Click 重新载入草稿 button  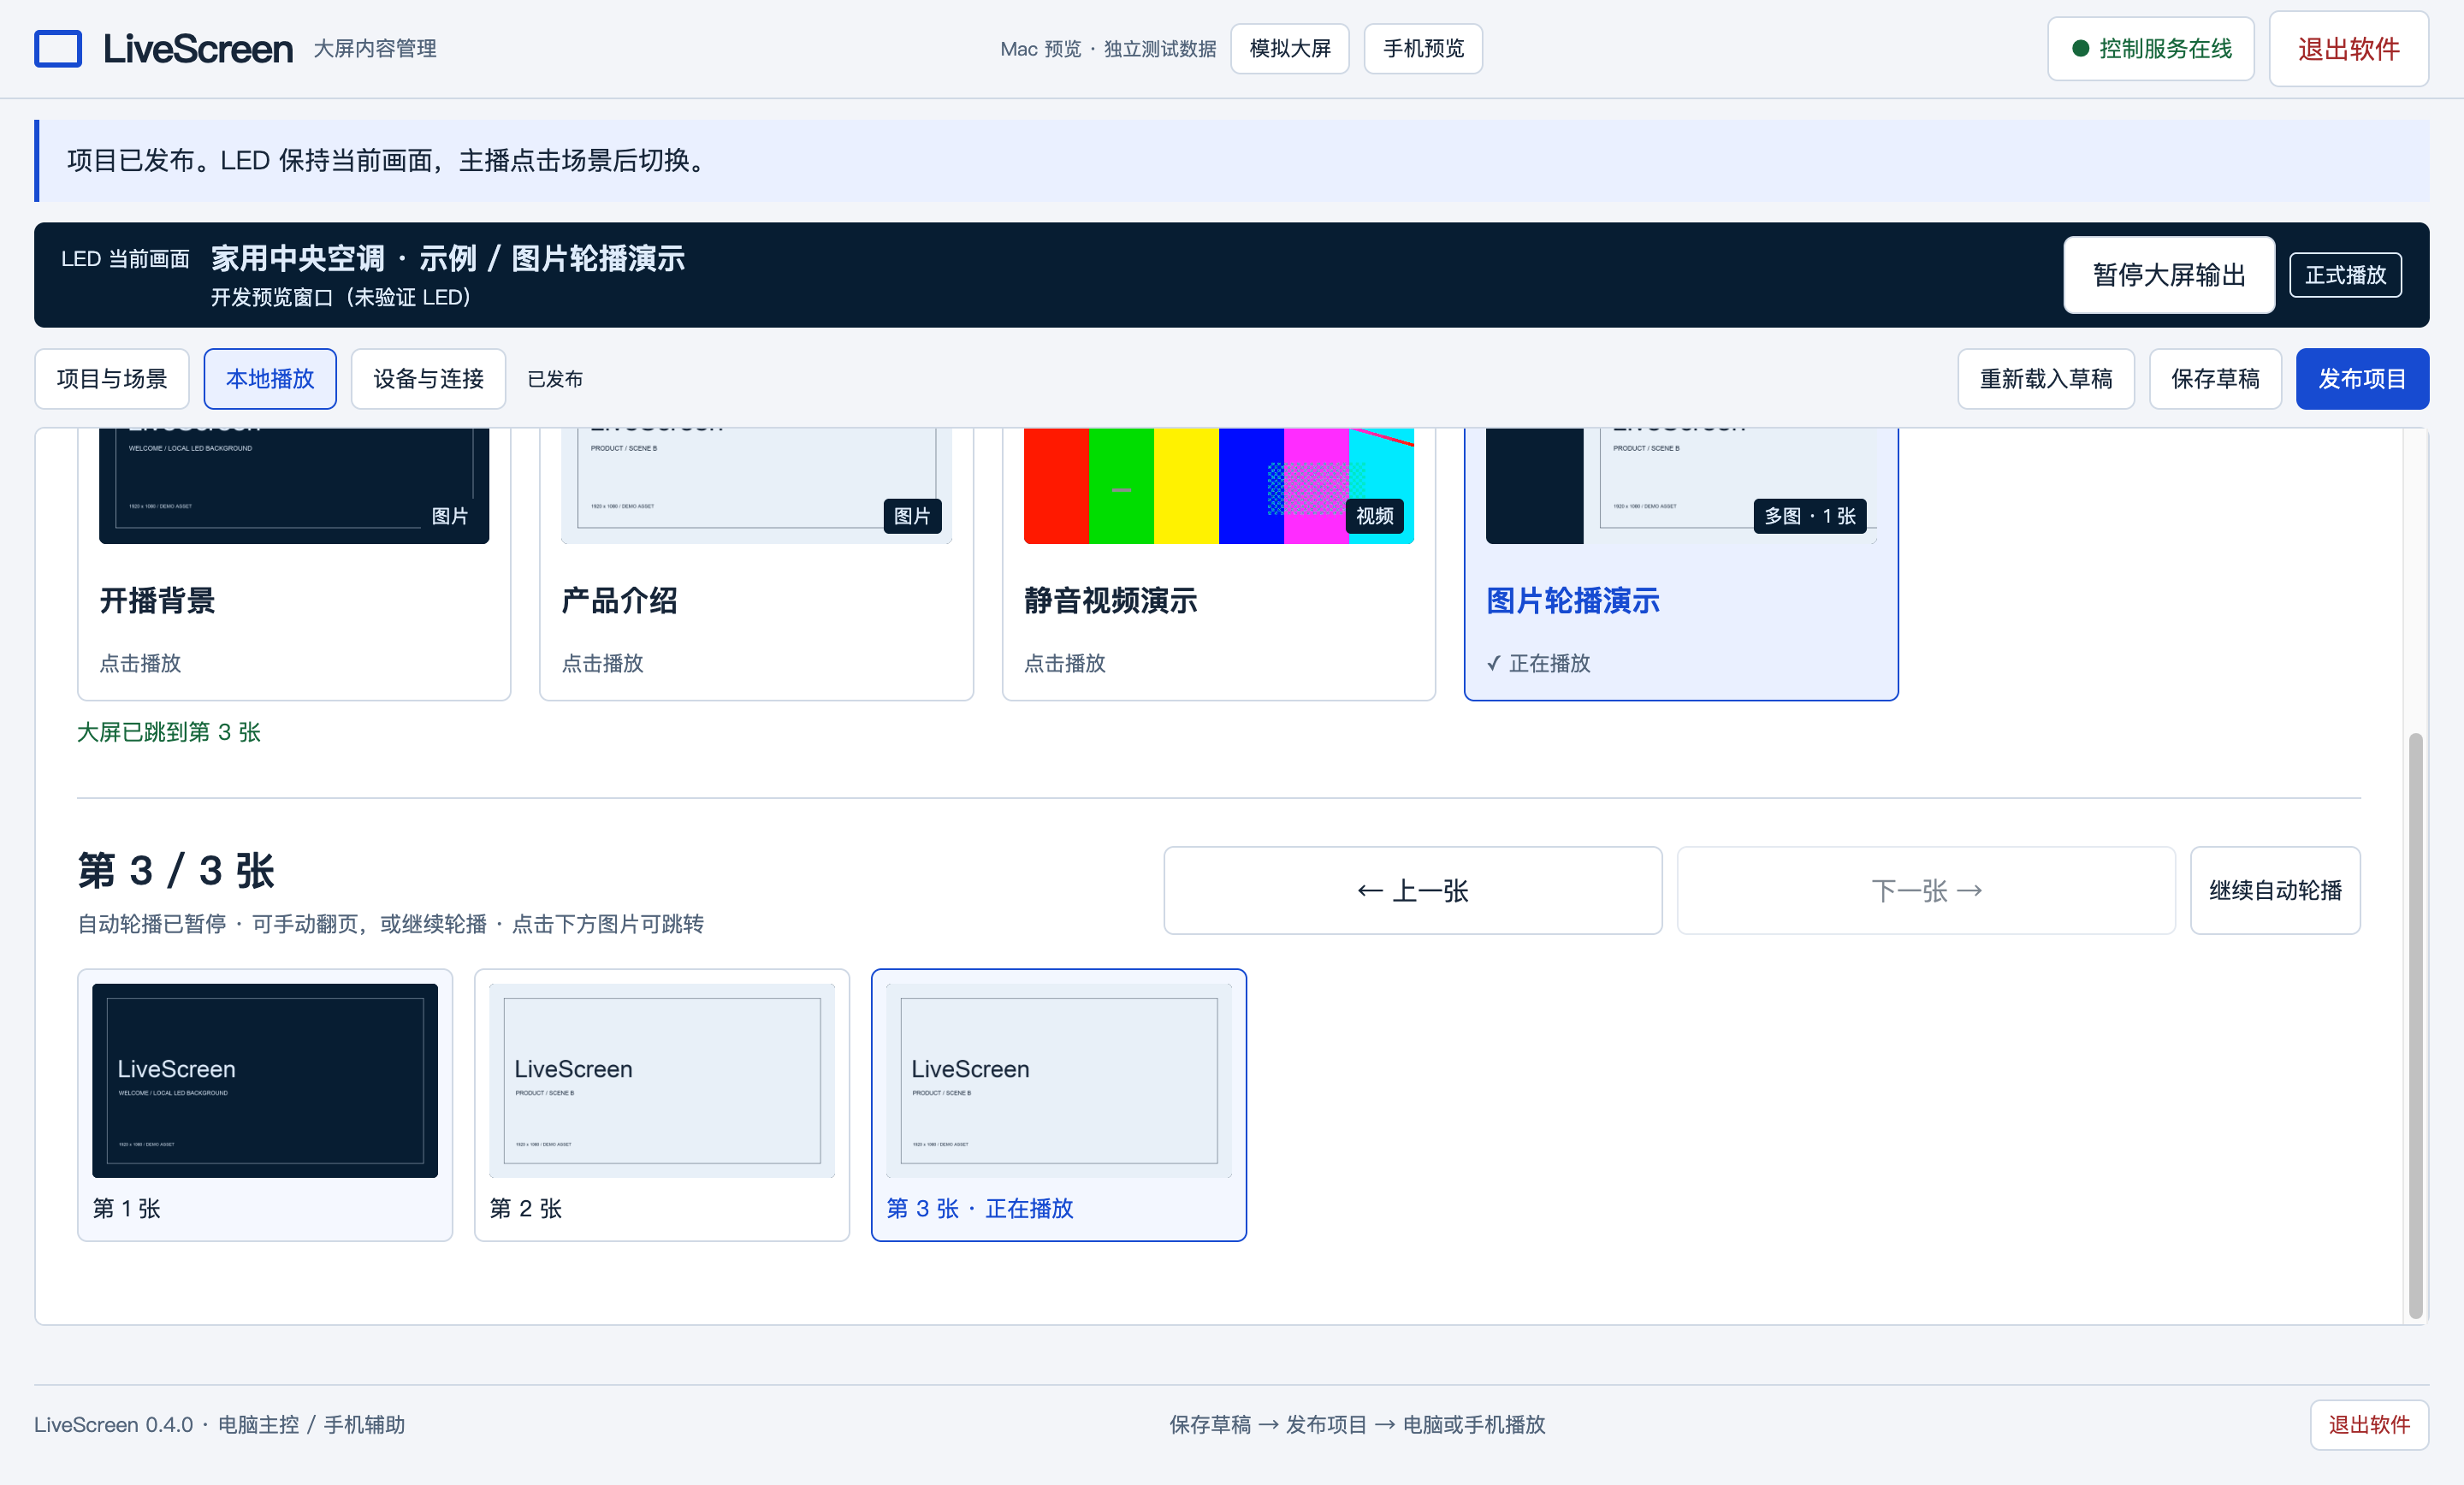[2045, 378]
